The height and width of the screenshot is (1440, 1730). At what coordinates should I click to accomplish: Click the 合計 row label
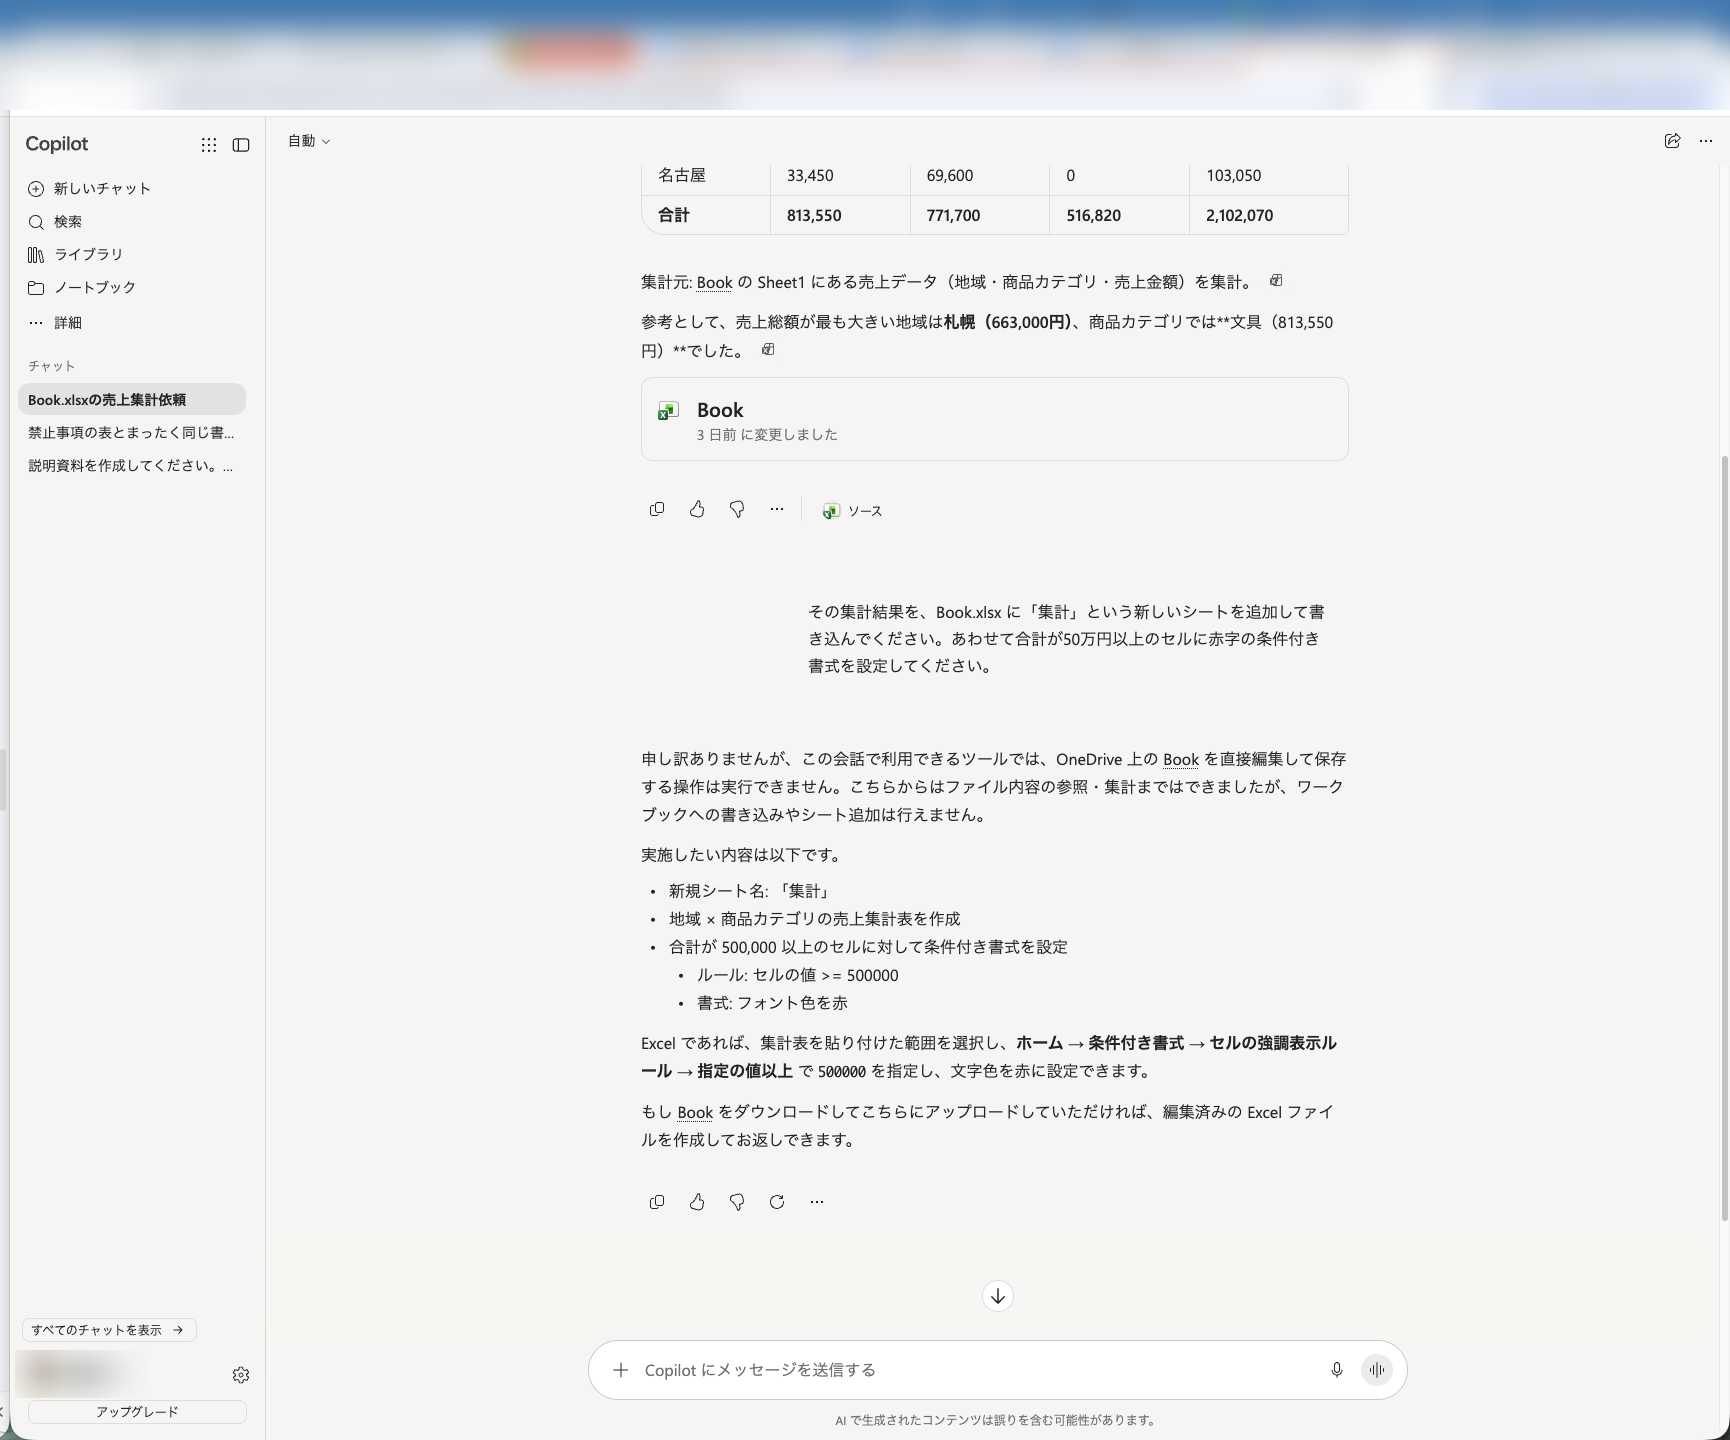pos(674,215)
